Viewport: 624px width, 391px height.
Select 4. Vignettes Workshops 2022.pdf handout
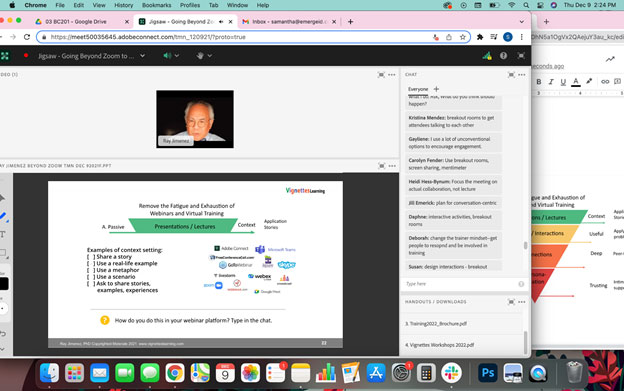coord(439,345)
